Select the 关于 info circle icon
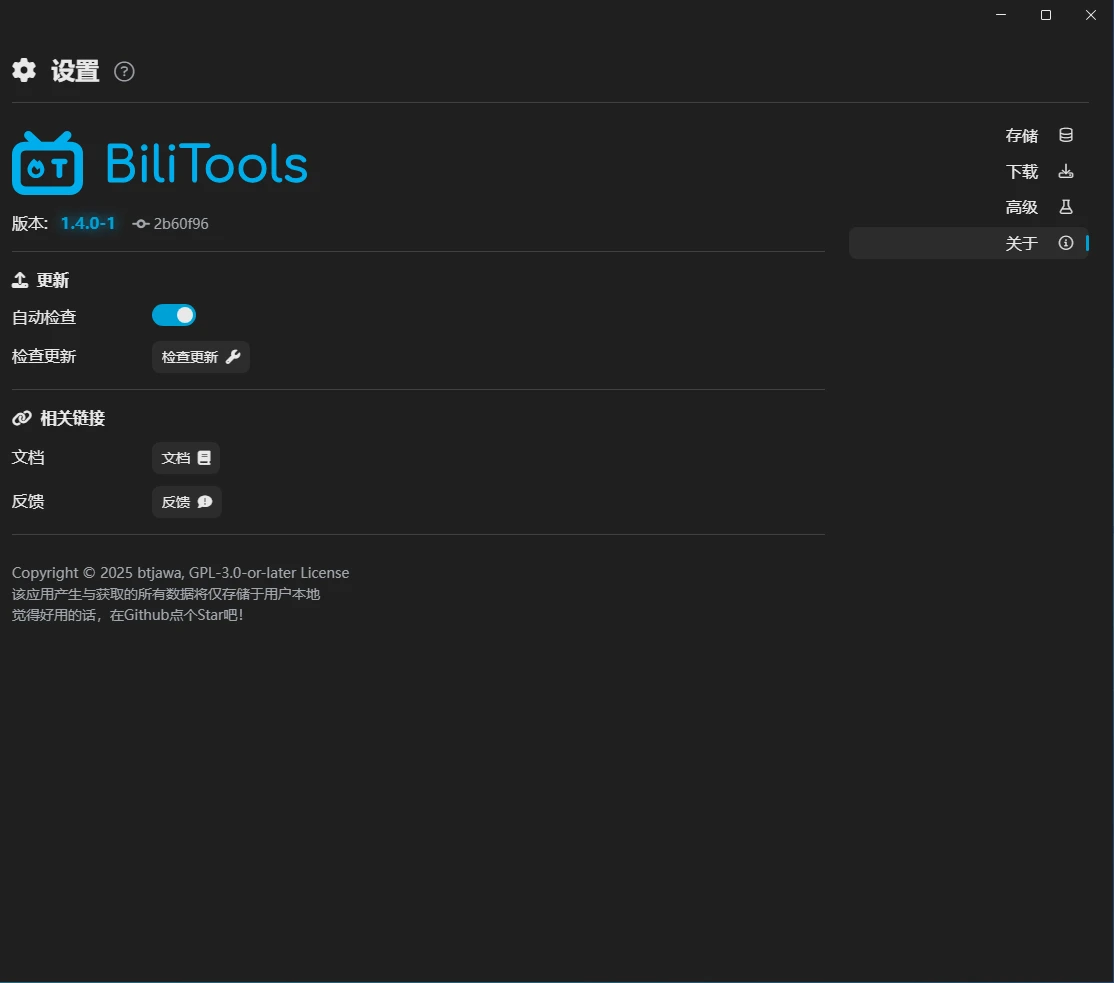This screenshot has width=1114, height=983. [x=1066, y=243]
